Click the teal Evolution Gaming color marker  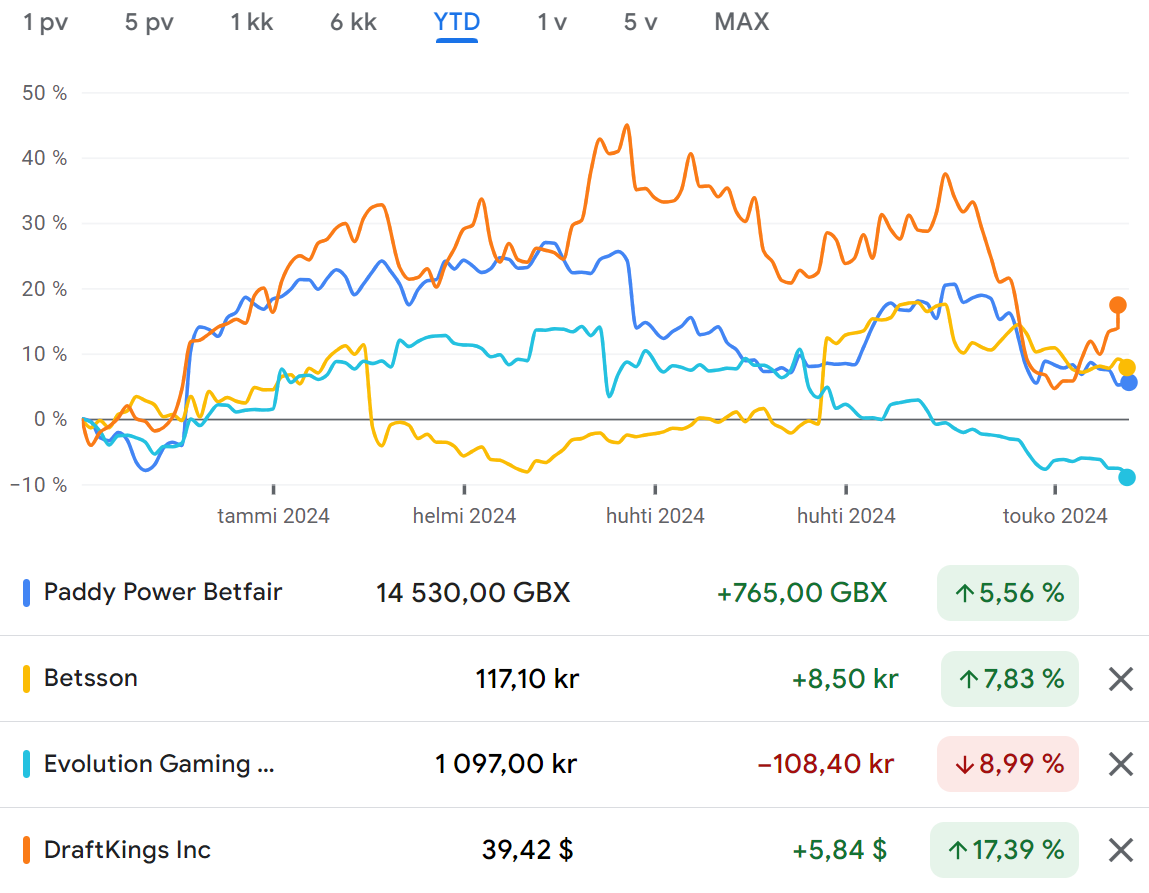tap(26, 764)
